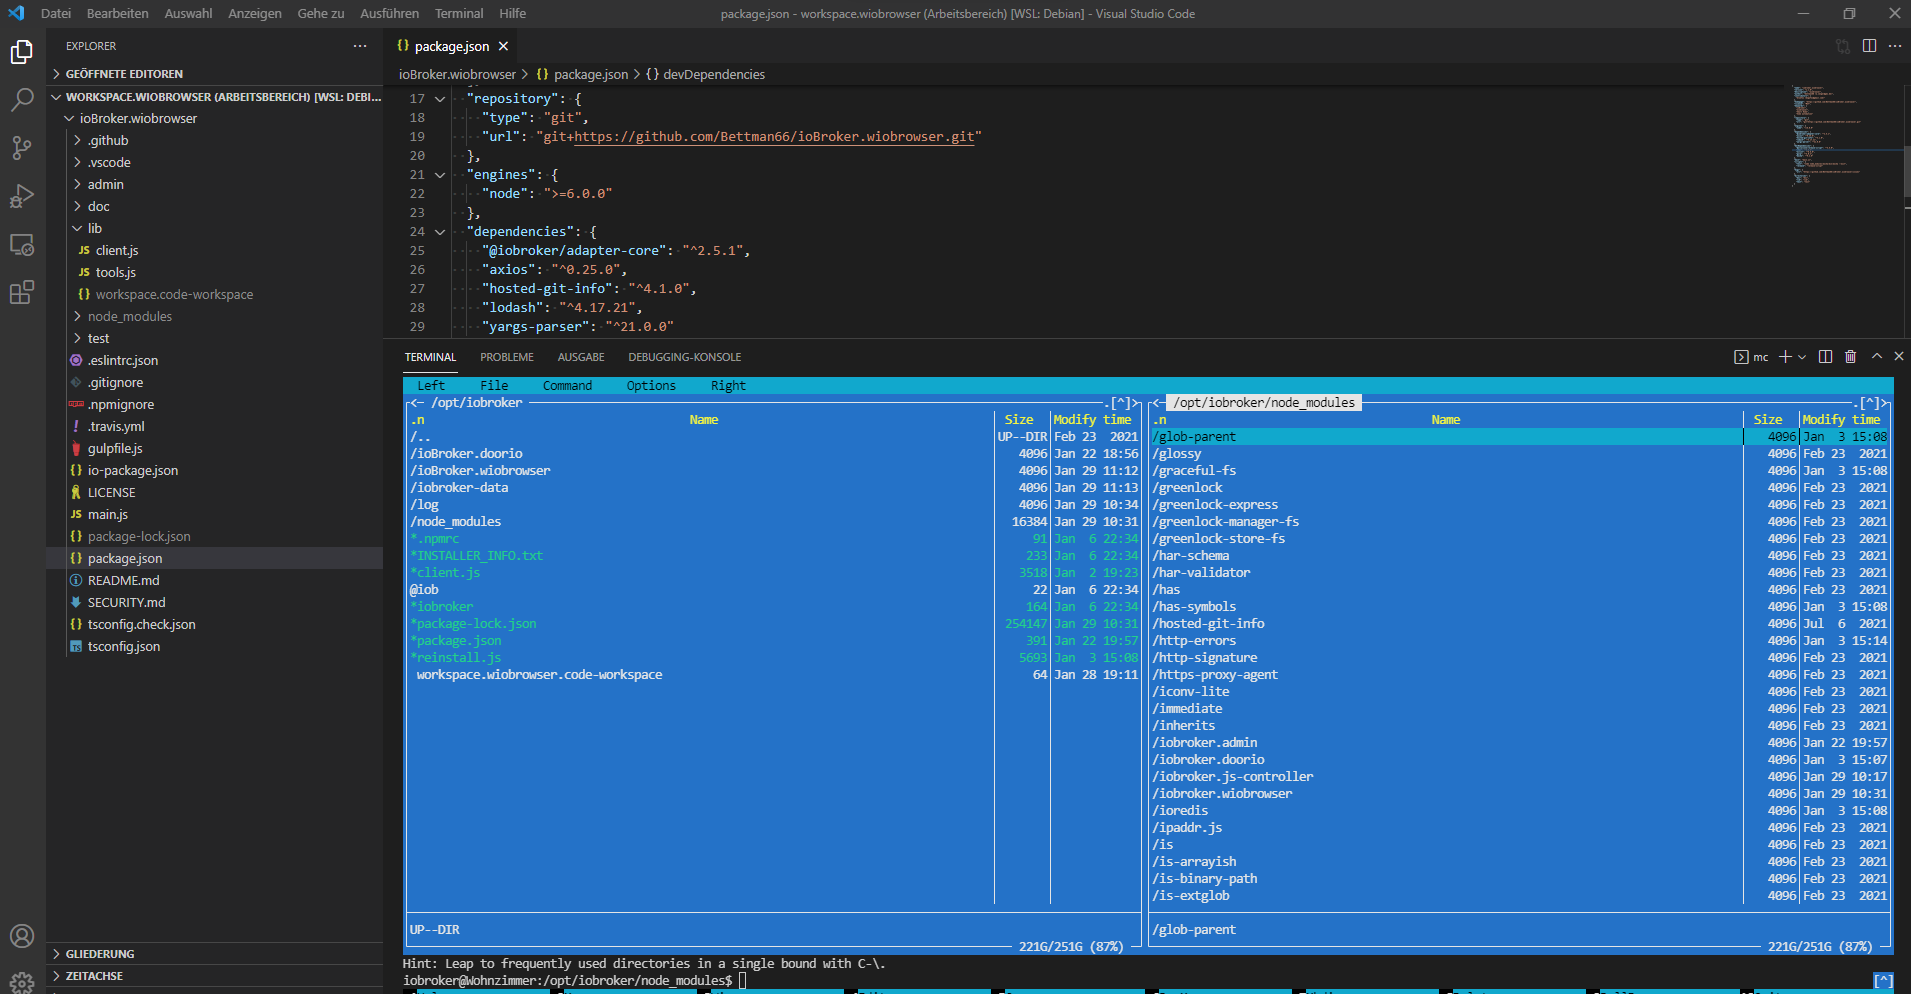This screenshot has height=994, width=1911.
Task: Open the Explorer view in activity bar
Action: click(x=22, y=52)
